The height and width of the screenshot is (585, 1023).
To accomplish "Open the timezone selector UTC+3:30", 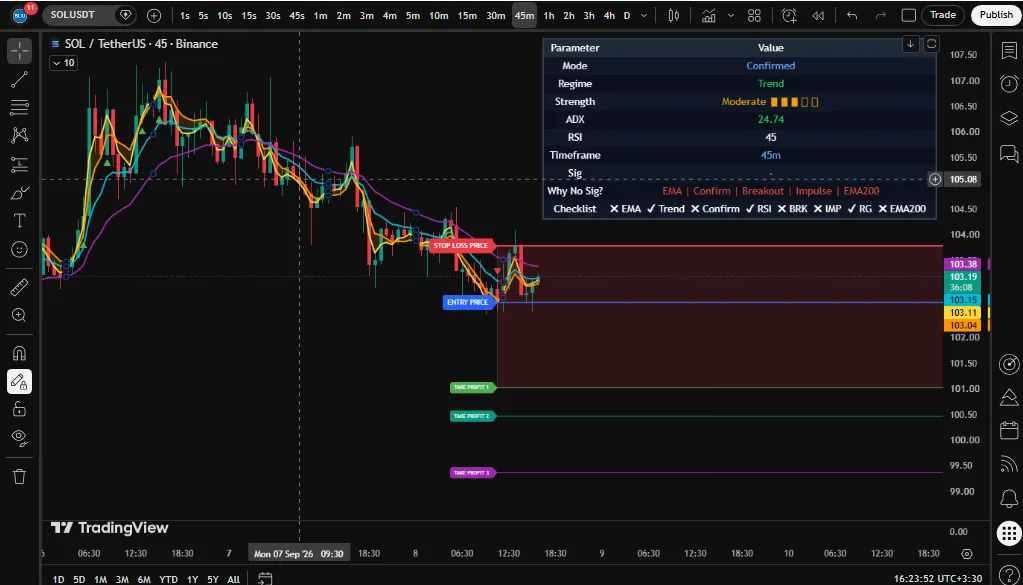I will (938, 578).
